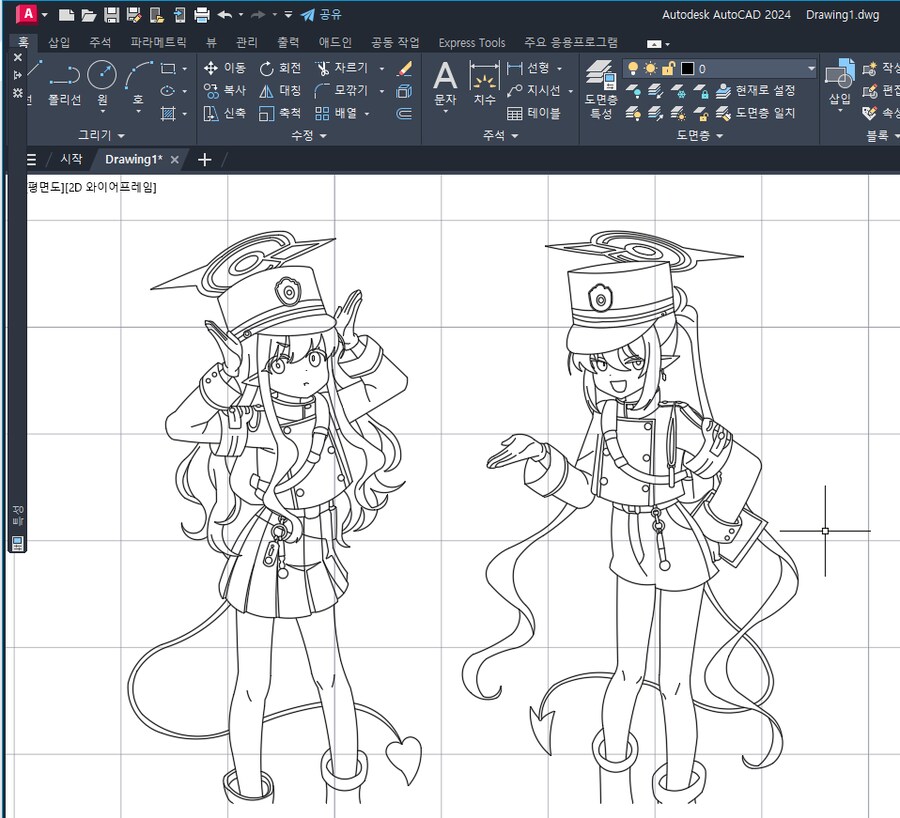The width and height of the screenshot is (900, 818).
Task: Open Layer Properties (도면층 특성) manager
Action: coord(601,89)
